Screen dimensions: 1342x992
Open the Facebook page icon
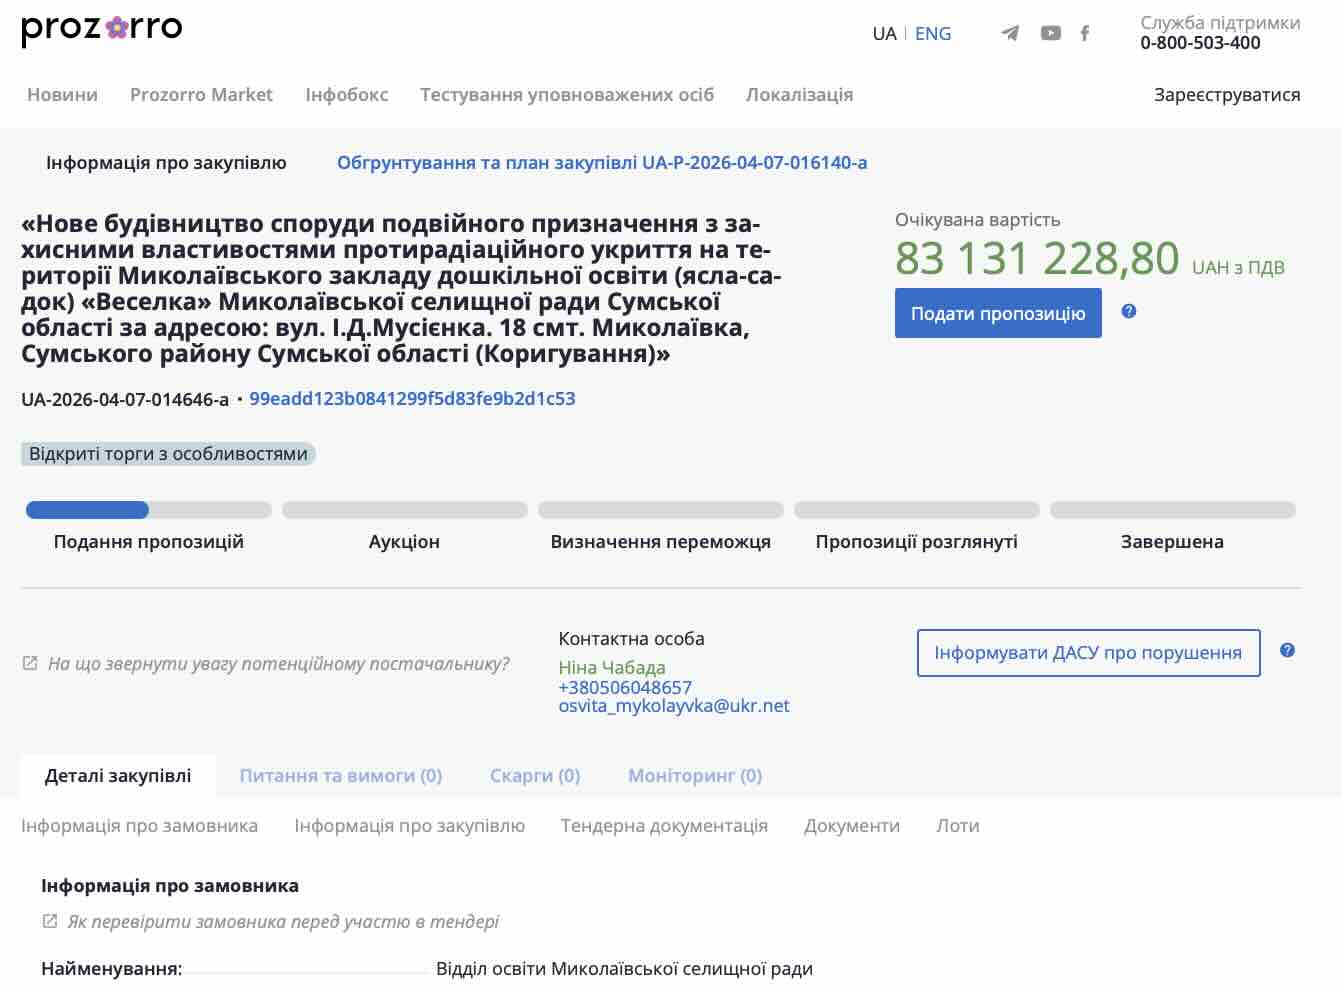(1085, 33)
